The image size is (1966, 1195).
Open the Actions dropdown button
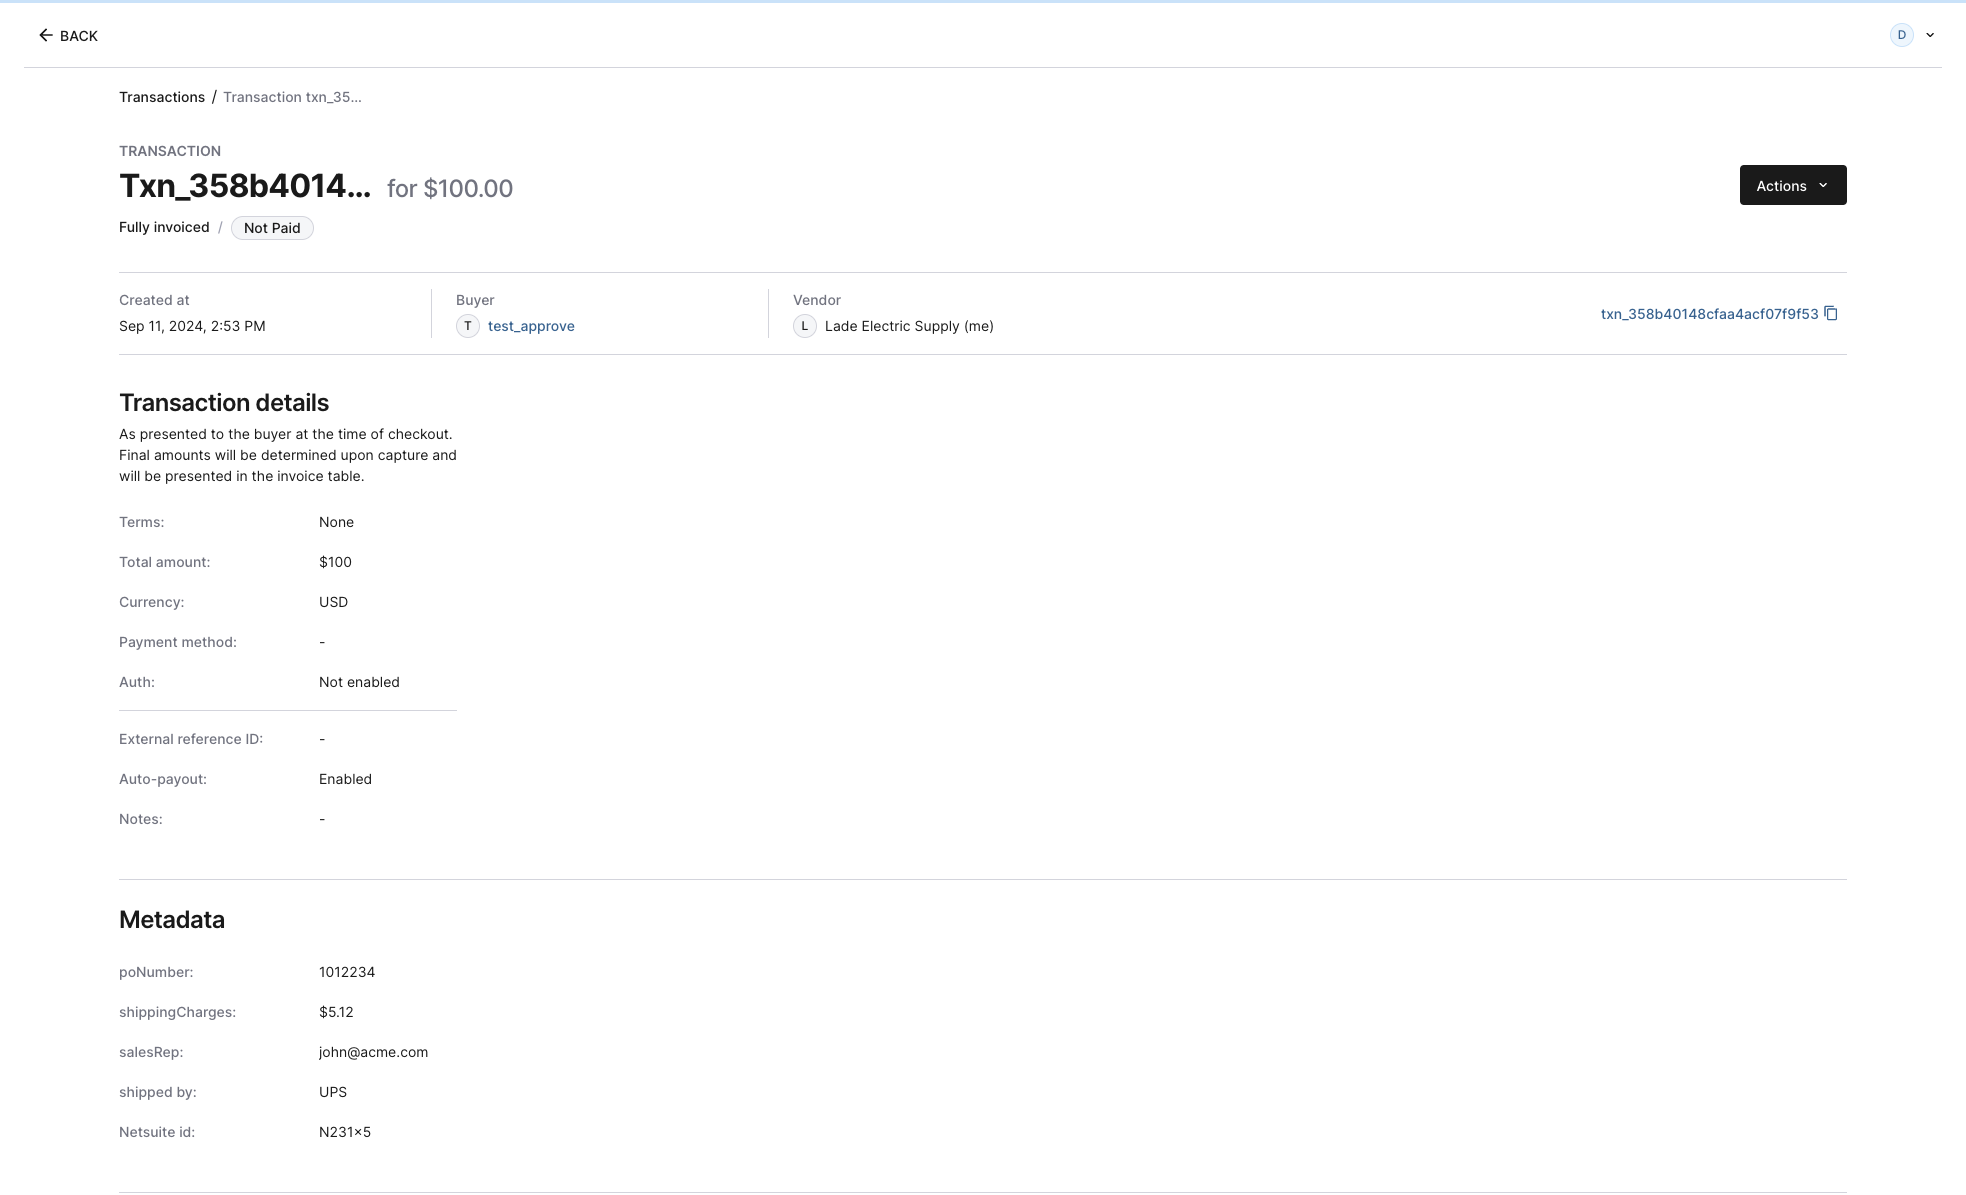coord(1793,185)
